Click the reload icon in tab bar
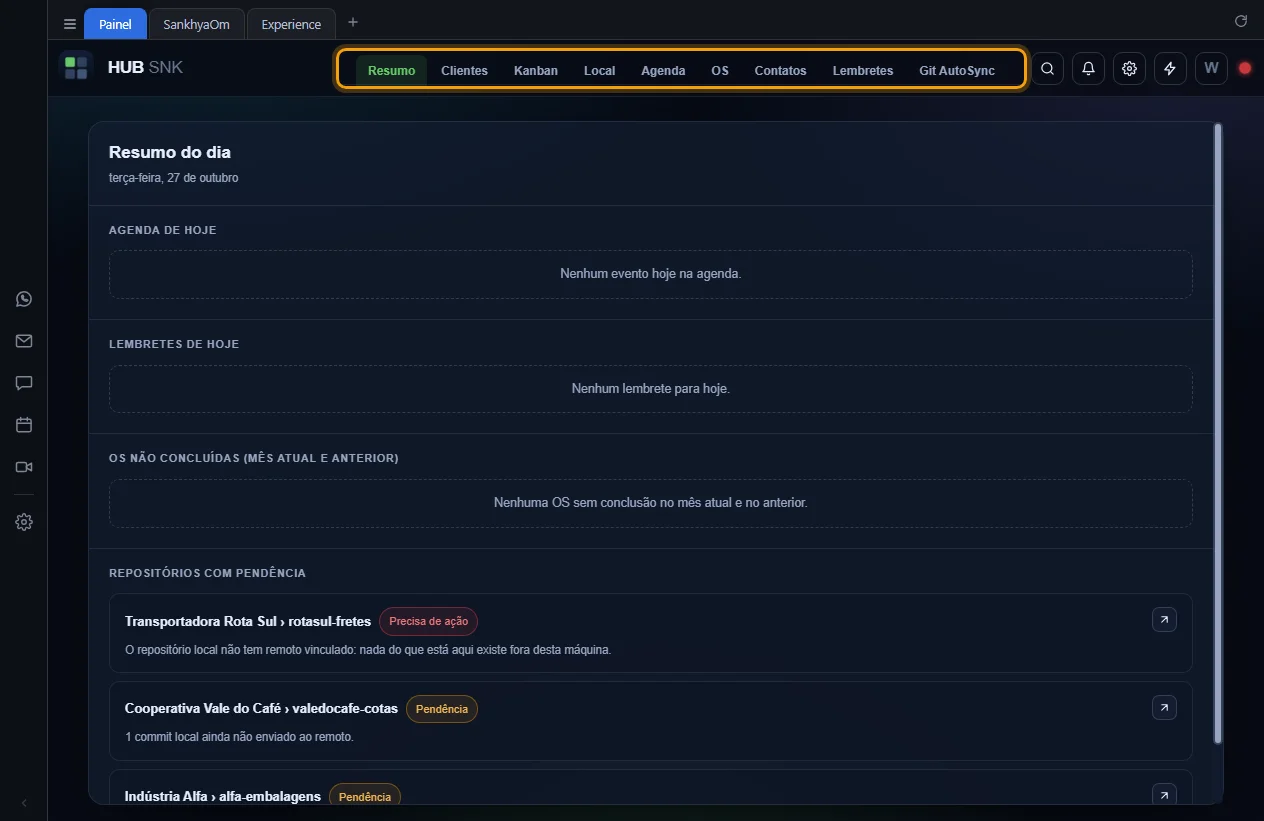Screen dimensions: 1264x821 (1241, 21)
